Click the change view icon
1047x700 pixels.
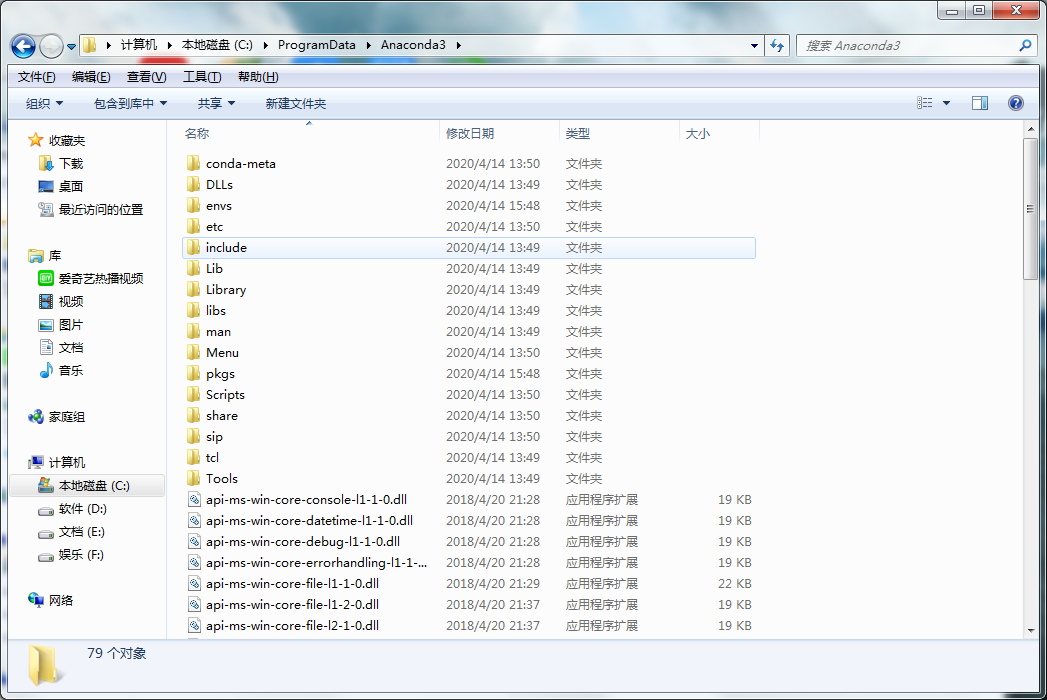click(x=925, y=103)
